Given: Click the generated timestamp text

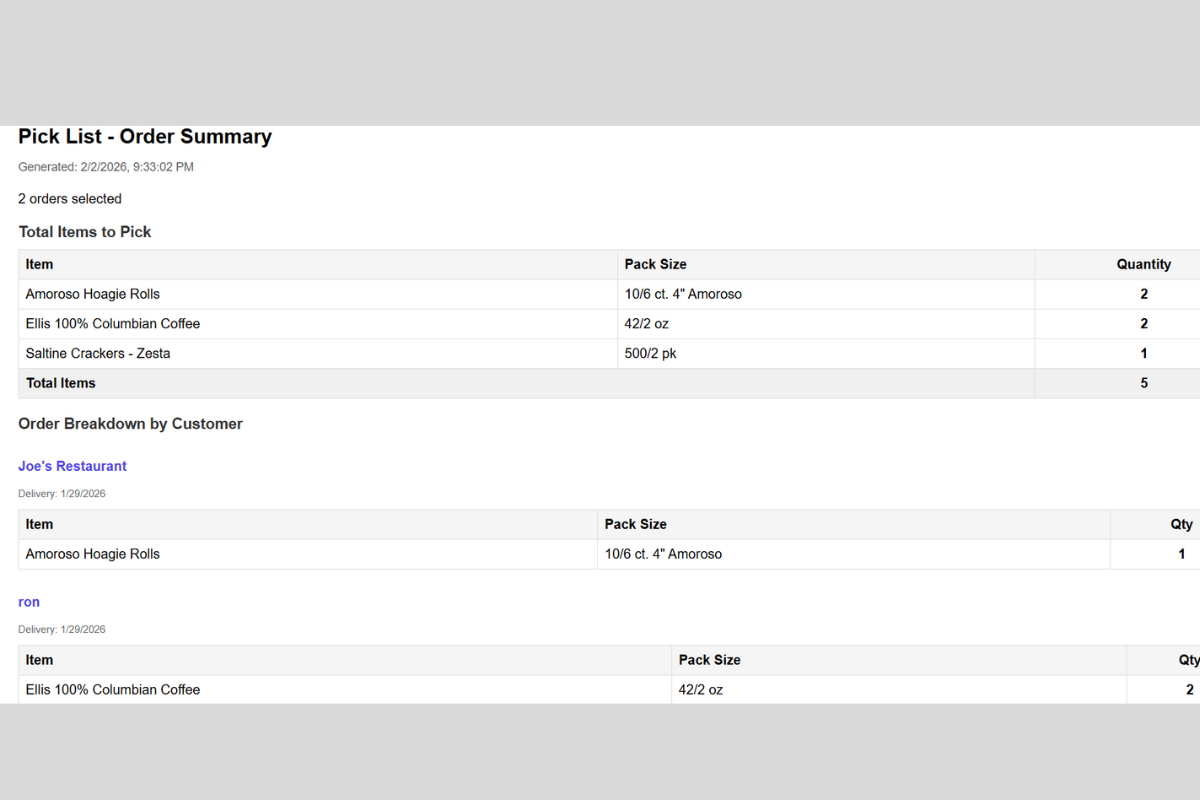Looking at the screenshot, I should tap(105, 167).
